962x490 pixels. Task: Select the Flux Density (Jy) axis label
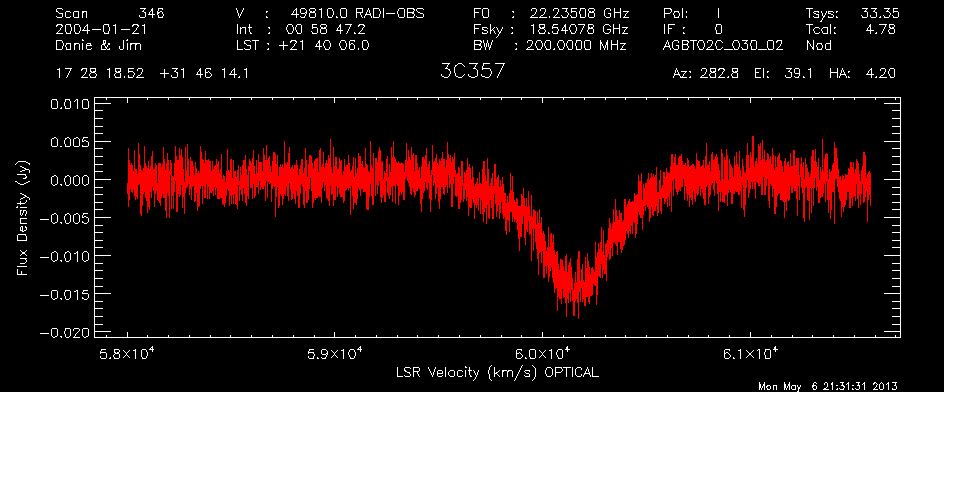[x=22, y=219]
